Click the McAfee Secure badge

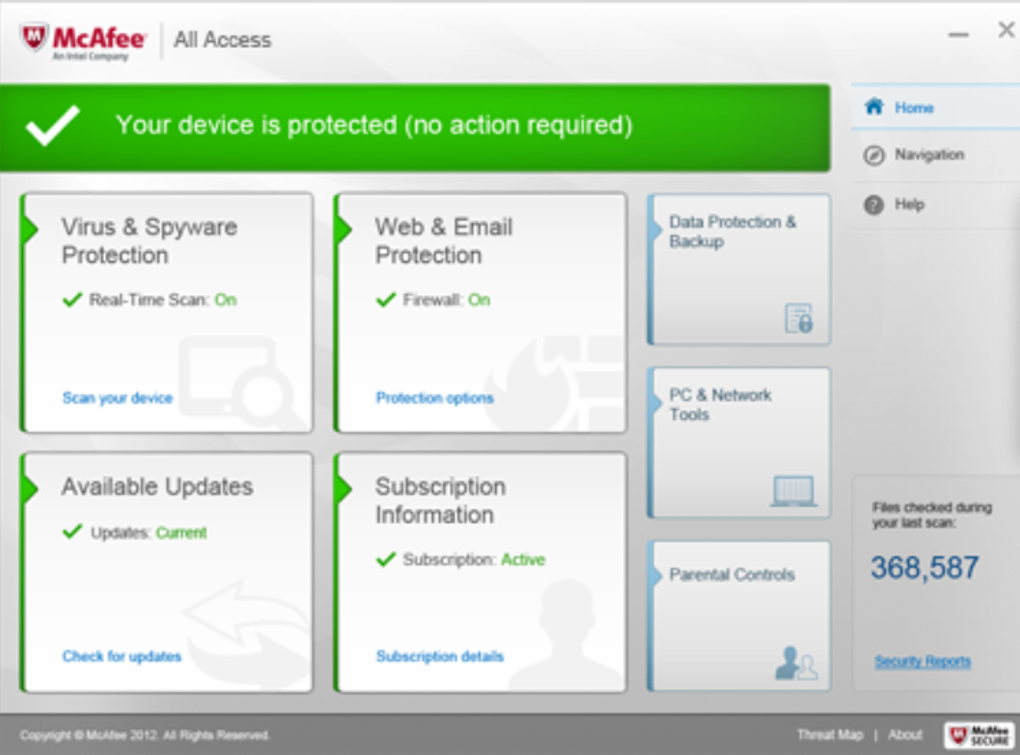(979, 735)
